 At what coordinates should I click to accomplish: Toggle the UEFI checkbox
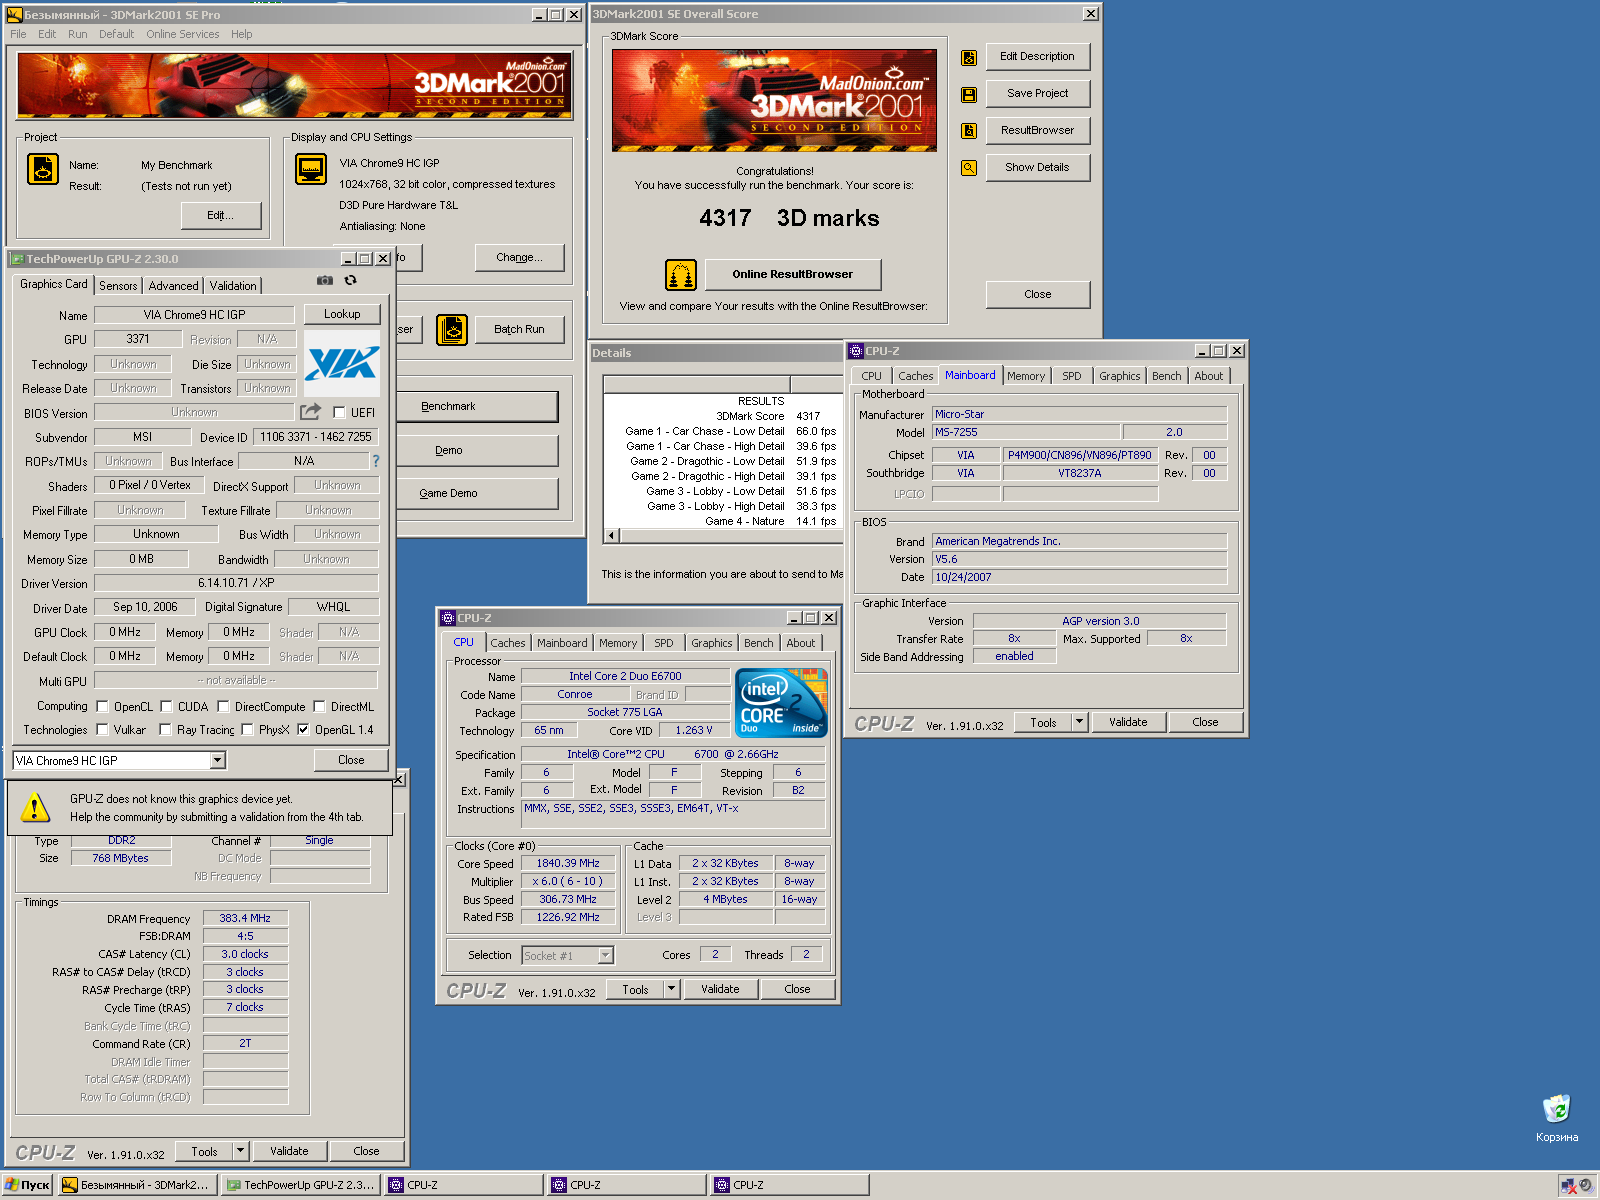point(340,412)
